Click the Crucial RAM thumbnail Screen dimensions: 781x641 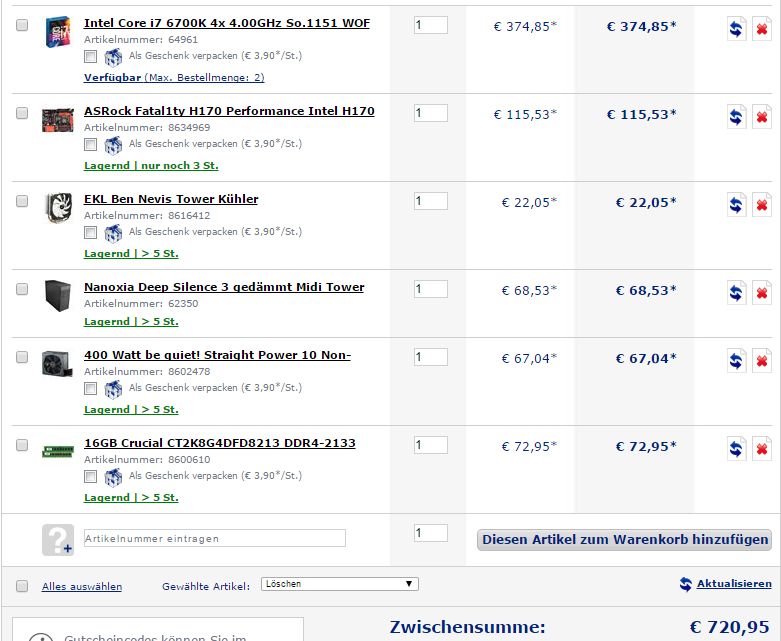58,452
